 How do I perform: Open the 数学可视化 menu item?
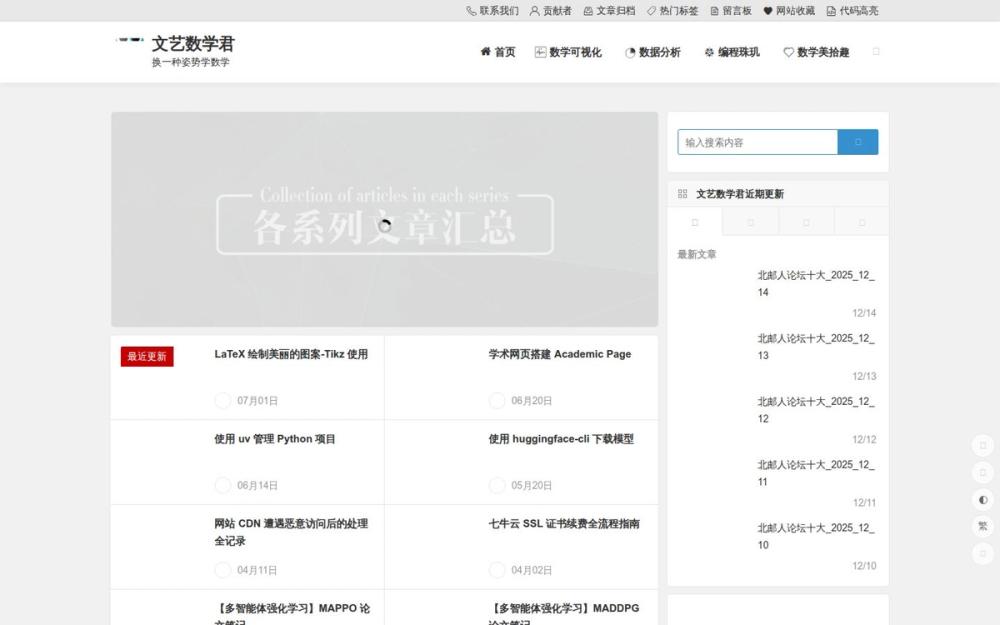pos(568,52)
